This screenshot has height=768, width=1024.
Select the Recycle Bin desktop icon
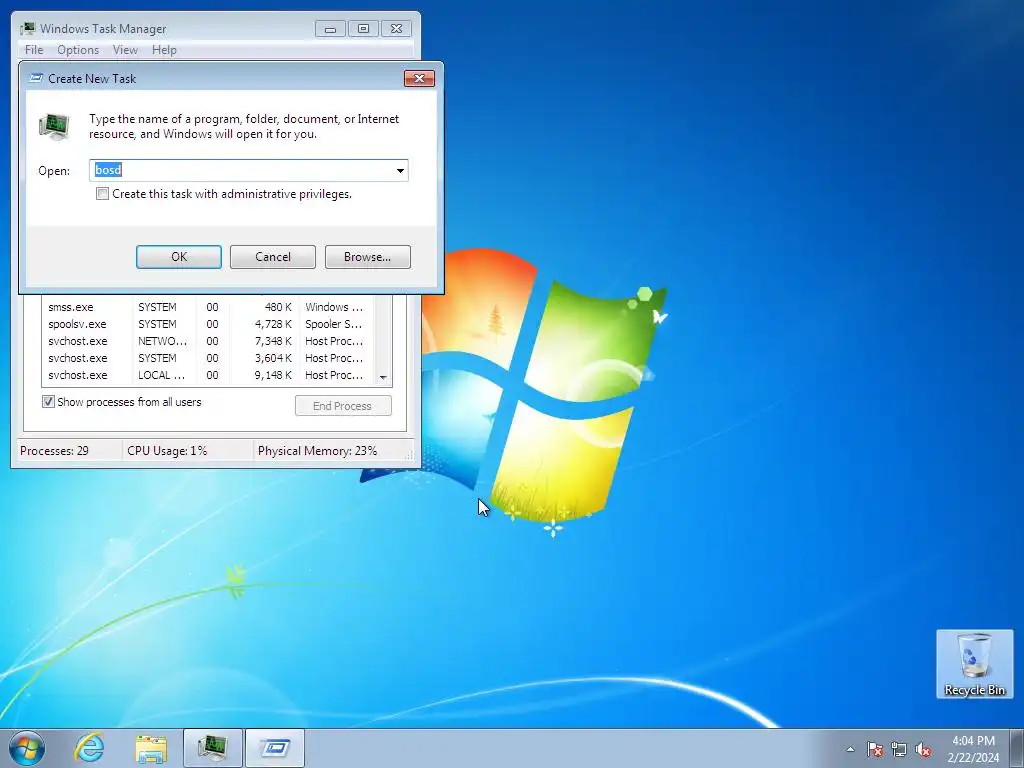[x=974, y=664]
